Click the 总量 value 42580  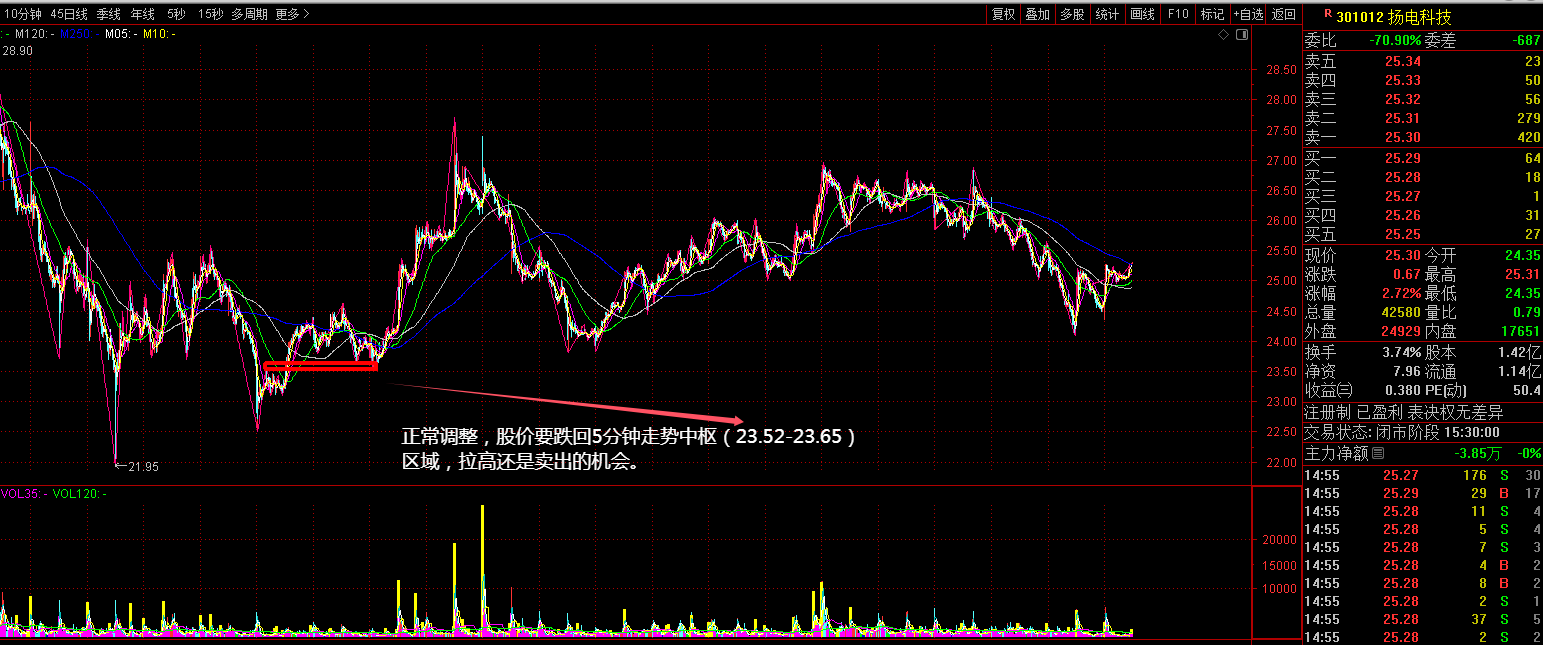click(x=1402, y=312)
